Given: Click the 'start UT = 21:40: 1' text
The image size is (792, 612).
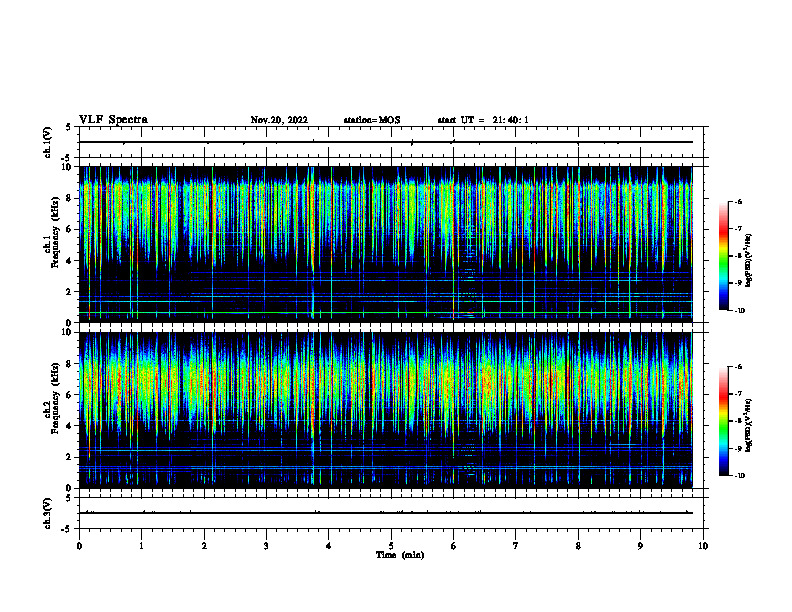Looking at the screenshot, I should click(483, 120).
